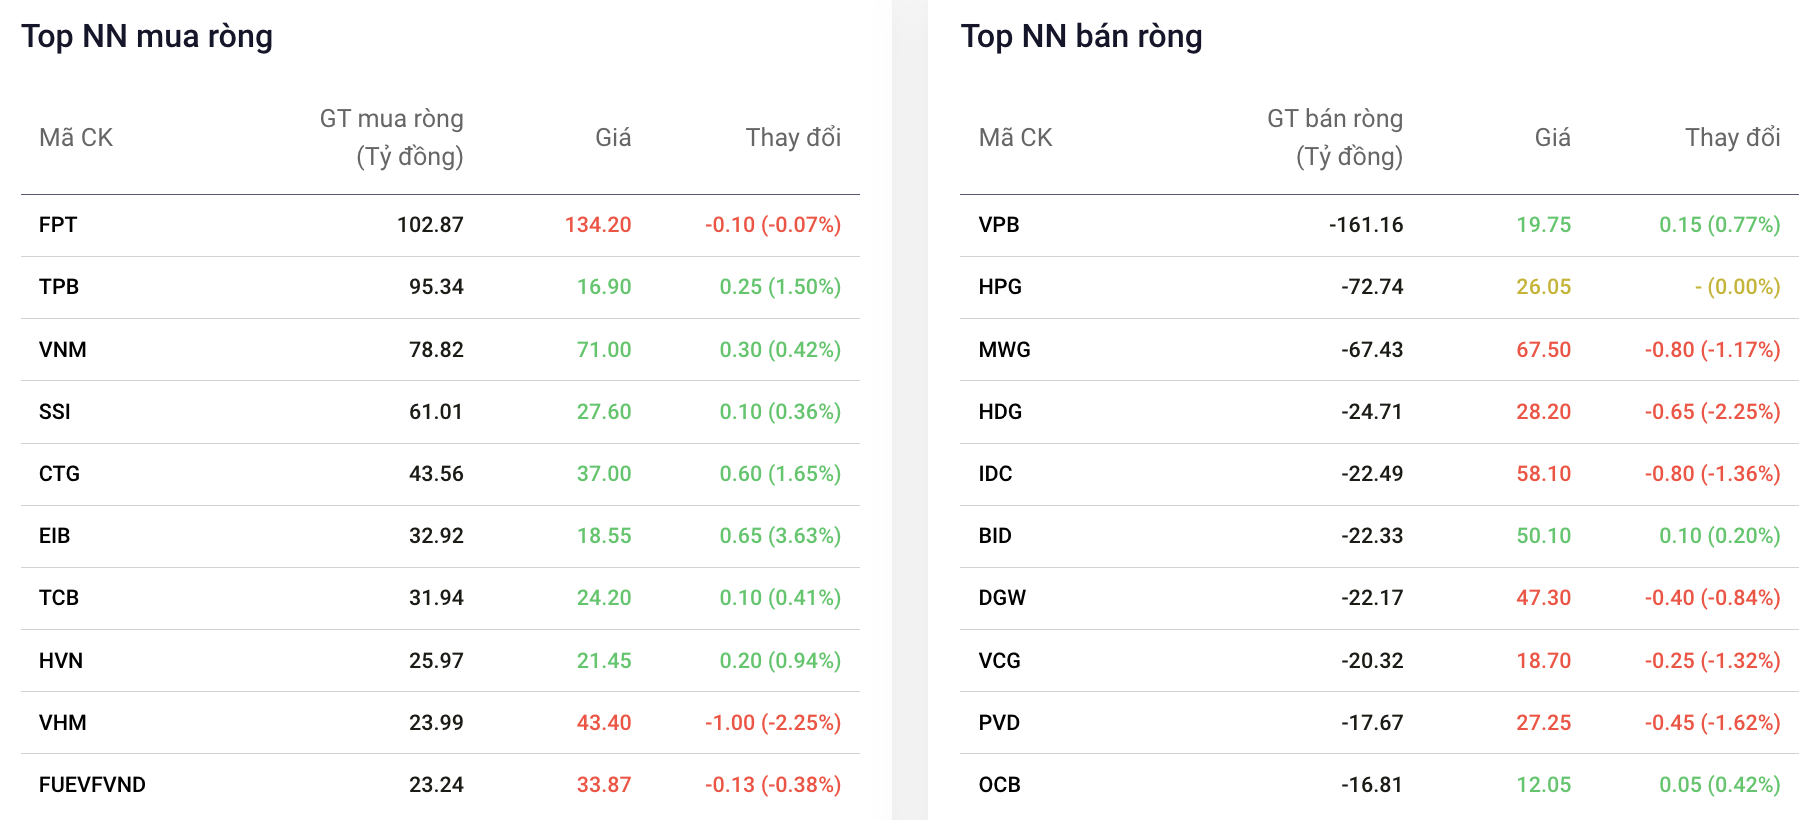Select the Top NN bán ròng heading

click(x=1082, y=36)
